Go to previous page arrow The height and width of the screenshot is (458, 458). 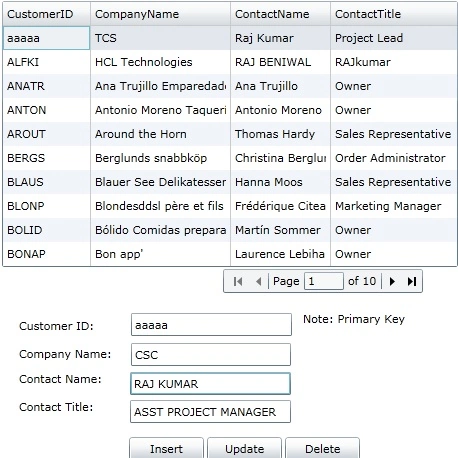pyautogui.click(x=259, y=282)
